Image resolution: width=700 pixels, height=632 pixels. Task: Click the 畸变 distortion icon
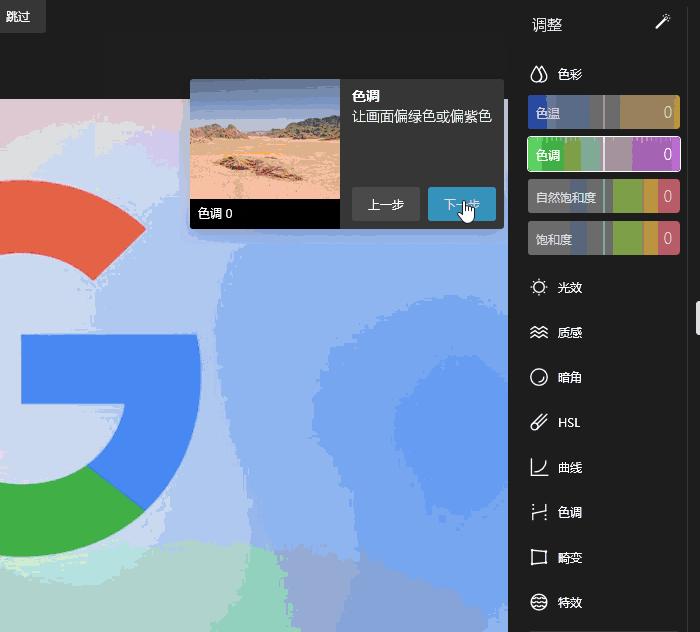(538, 557)
